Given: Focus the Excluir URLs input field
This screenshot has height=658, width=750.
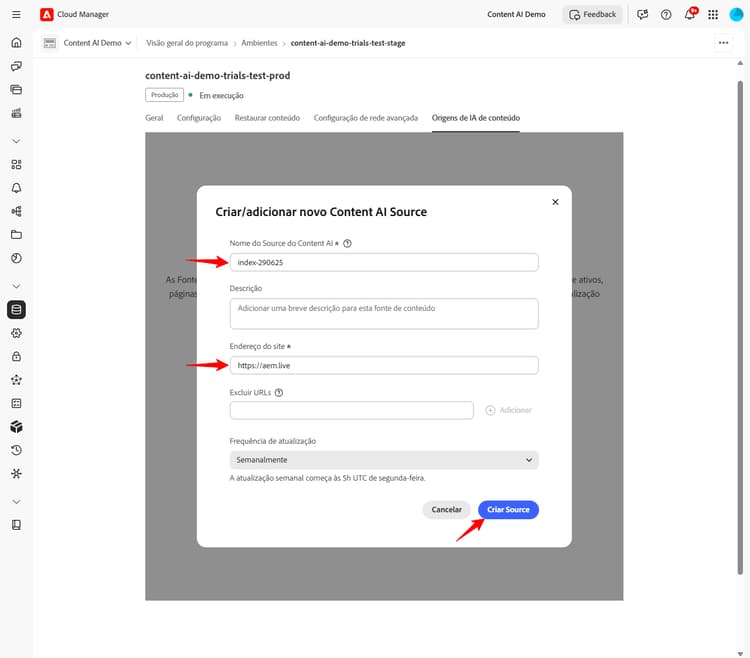Looking at the screenshot, I should [352, 410].
